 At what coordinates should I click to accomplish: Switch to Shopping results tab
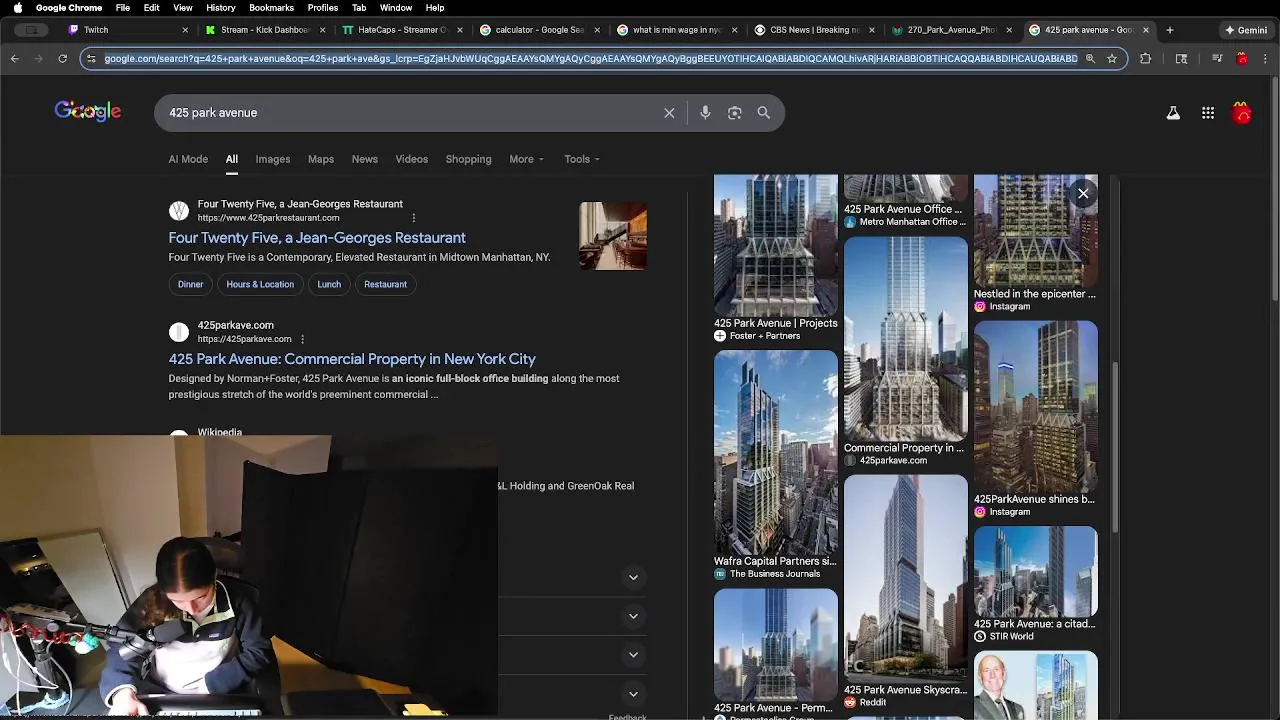coord(468,159)
